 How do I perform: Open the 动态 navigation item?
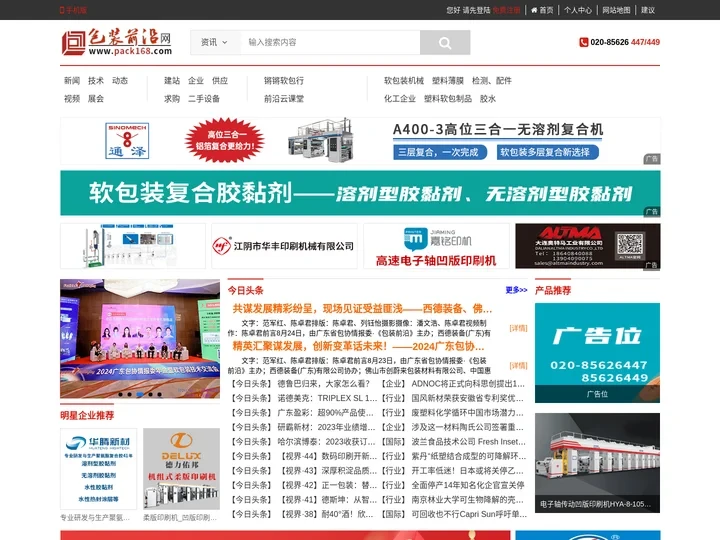(120, 81)
